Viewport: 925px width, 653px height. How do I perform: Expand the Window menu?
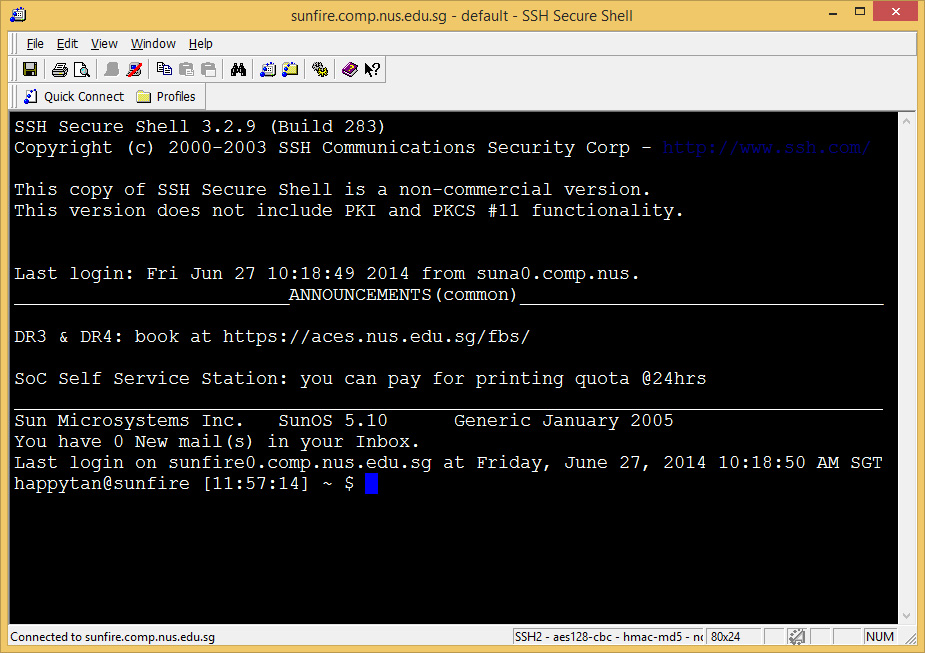pyautogui.click(x=153, y=44)
